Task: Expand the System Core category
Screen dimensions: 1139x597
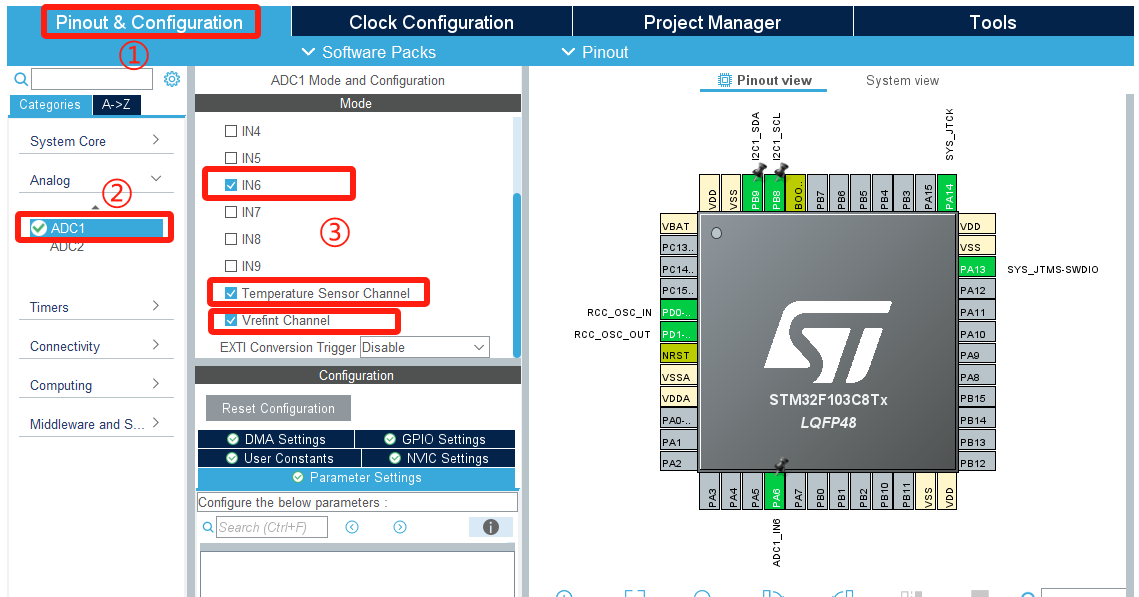Action: [x=96, y=141]
